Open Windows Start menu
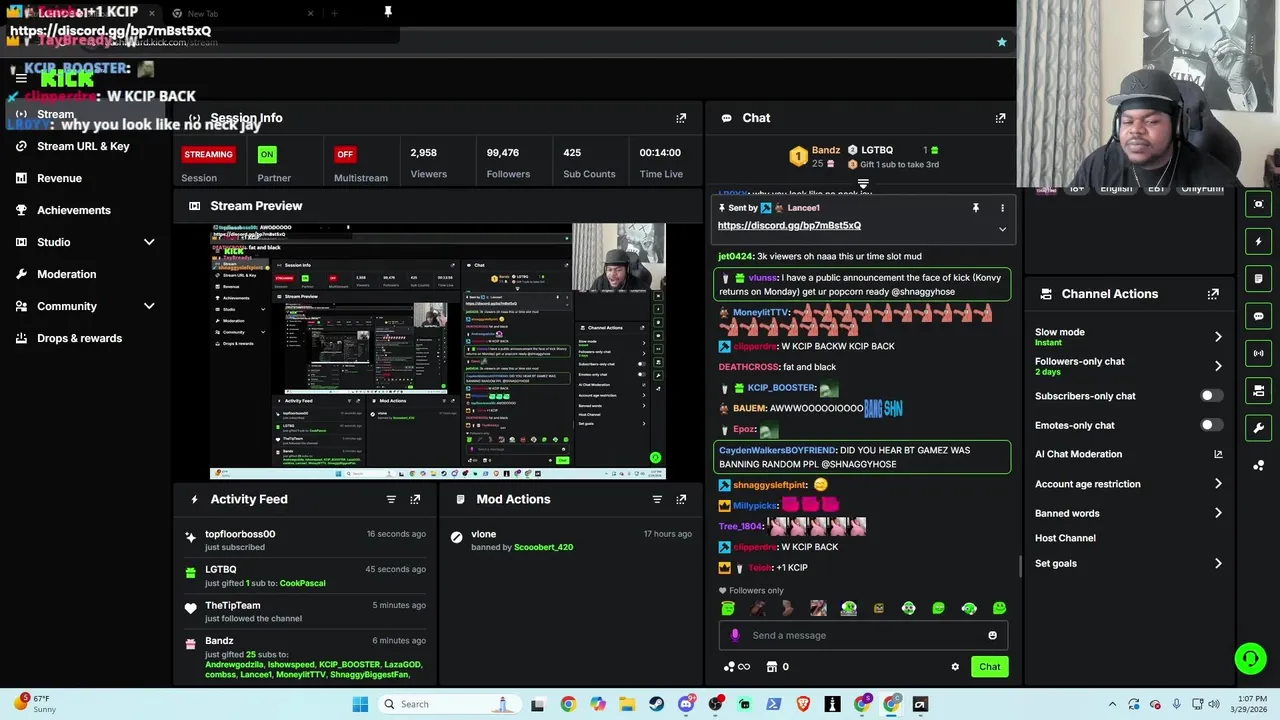Screen dimensions: 1280x720 pos(360,704)
